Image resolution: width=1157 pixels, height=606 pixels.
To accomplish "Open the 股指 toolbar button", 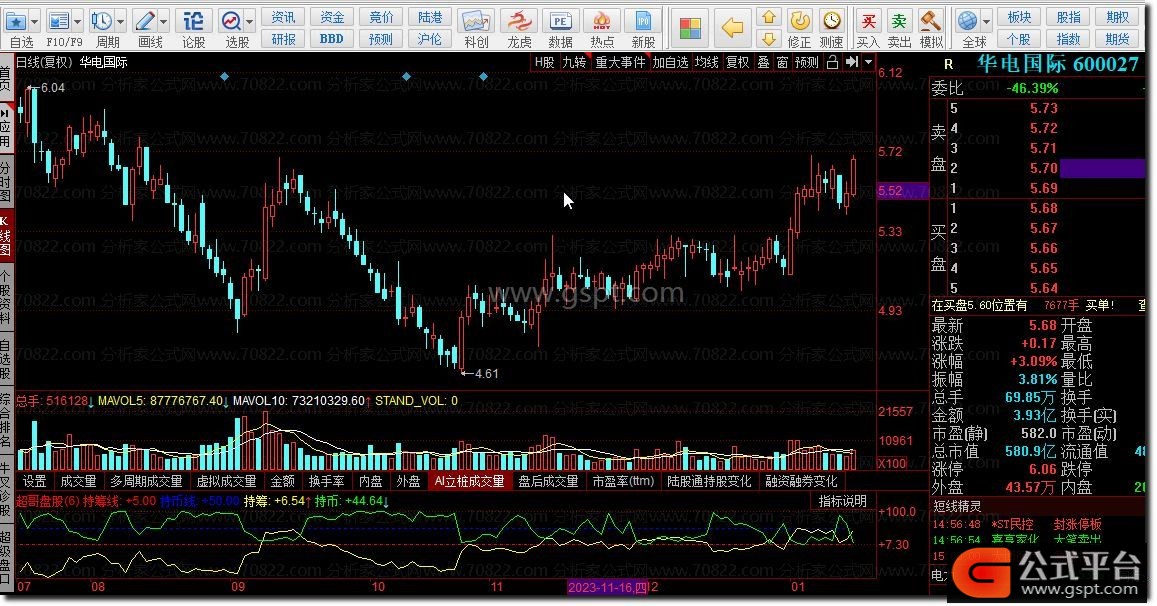I will click(x=1068, y=17).
